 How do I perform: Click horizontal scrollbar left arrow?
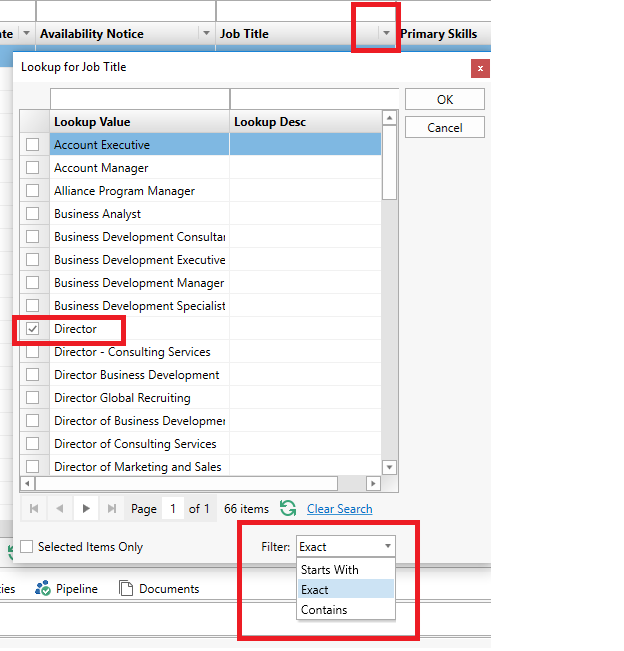[x=27, y=483]
